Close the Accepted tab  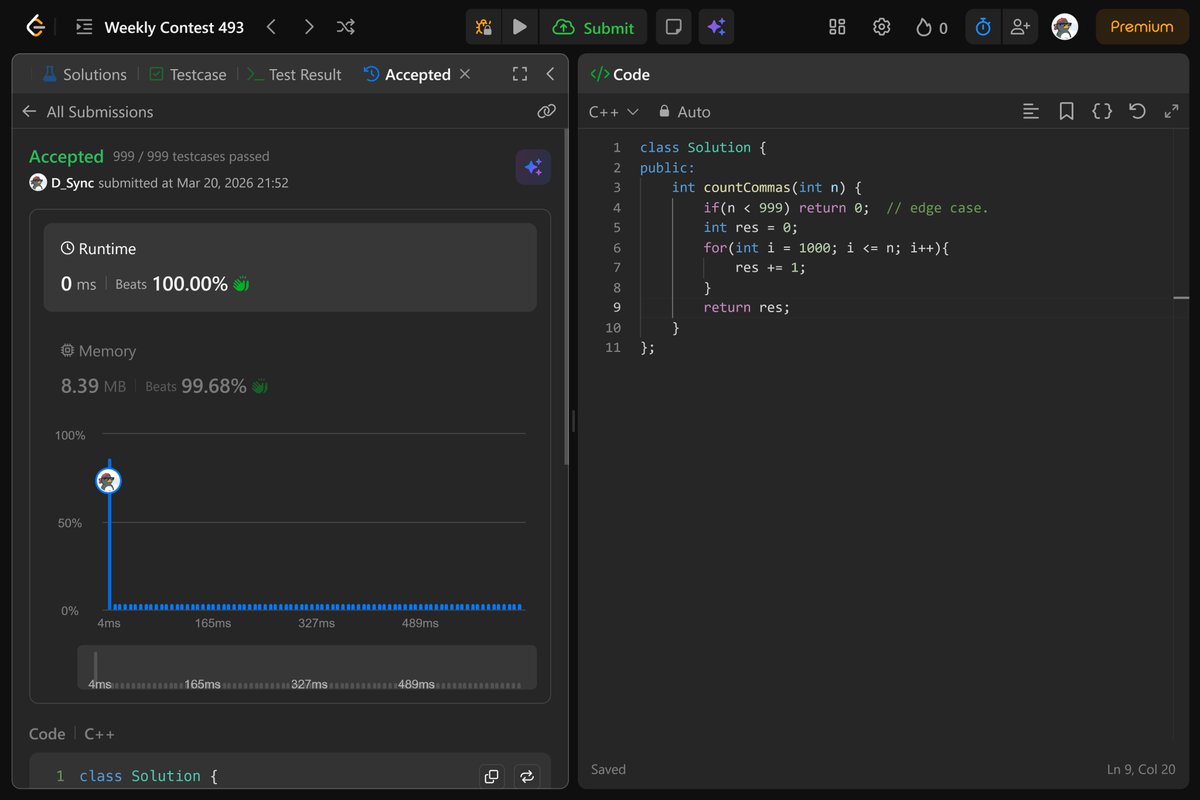coord(464,74)
